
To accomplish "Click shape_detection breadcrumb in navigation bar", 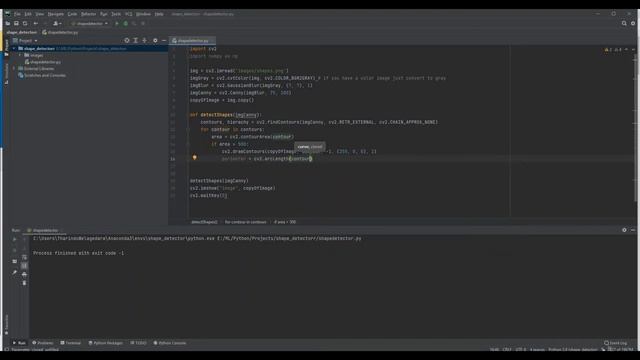I will click(x=22, y=32).
